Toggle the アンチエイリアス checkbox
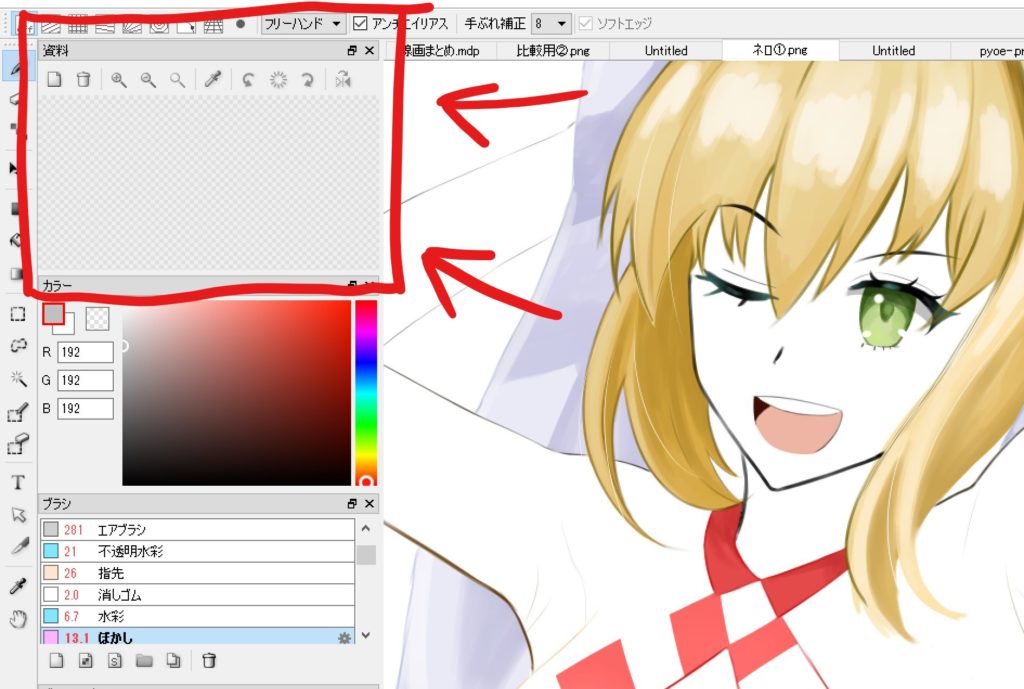Viewport: 1024px width, 689px height. [361, 22]
